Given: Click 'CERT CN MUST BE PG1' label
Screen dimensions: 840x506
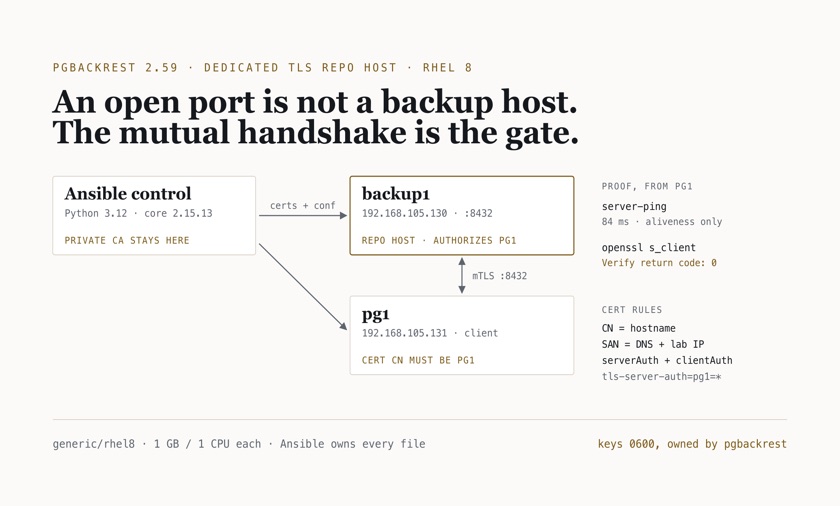Looking at the screenshot, I should (x=418, y=360).
